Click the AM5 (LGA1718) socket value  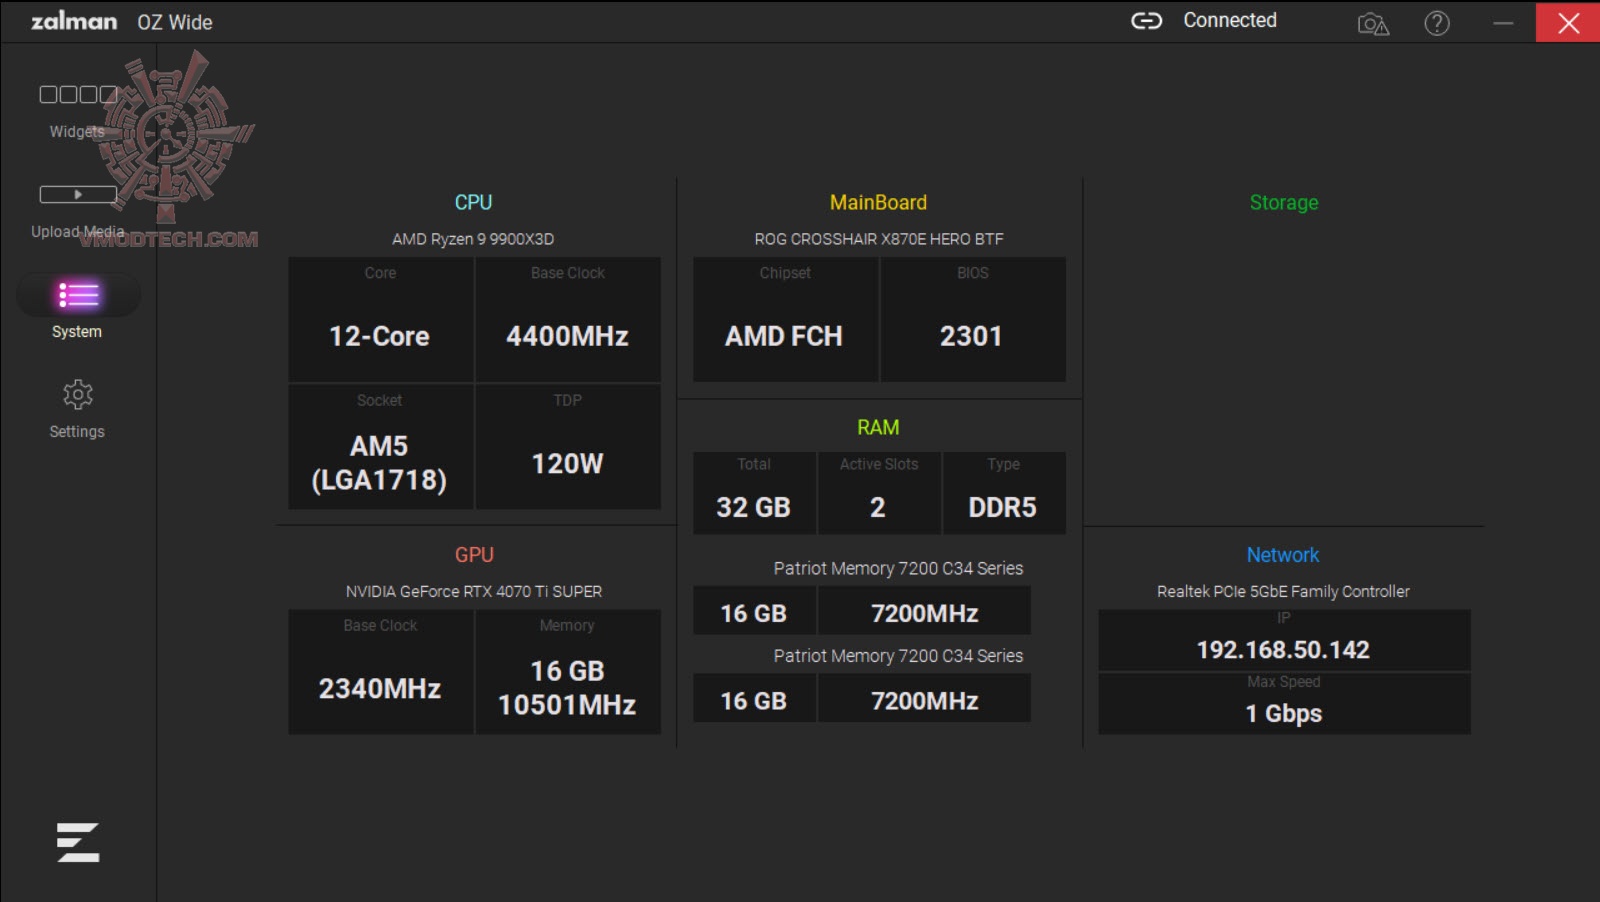(x=379, y=463)
